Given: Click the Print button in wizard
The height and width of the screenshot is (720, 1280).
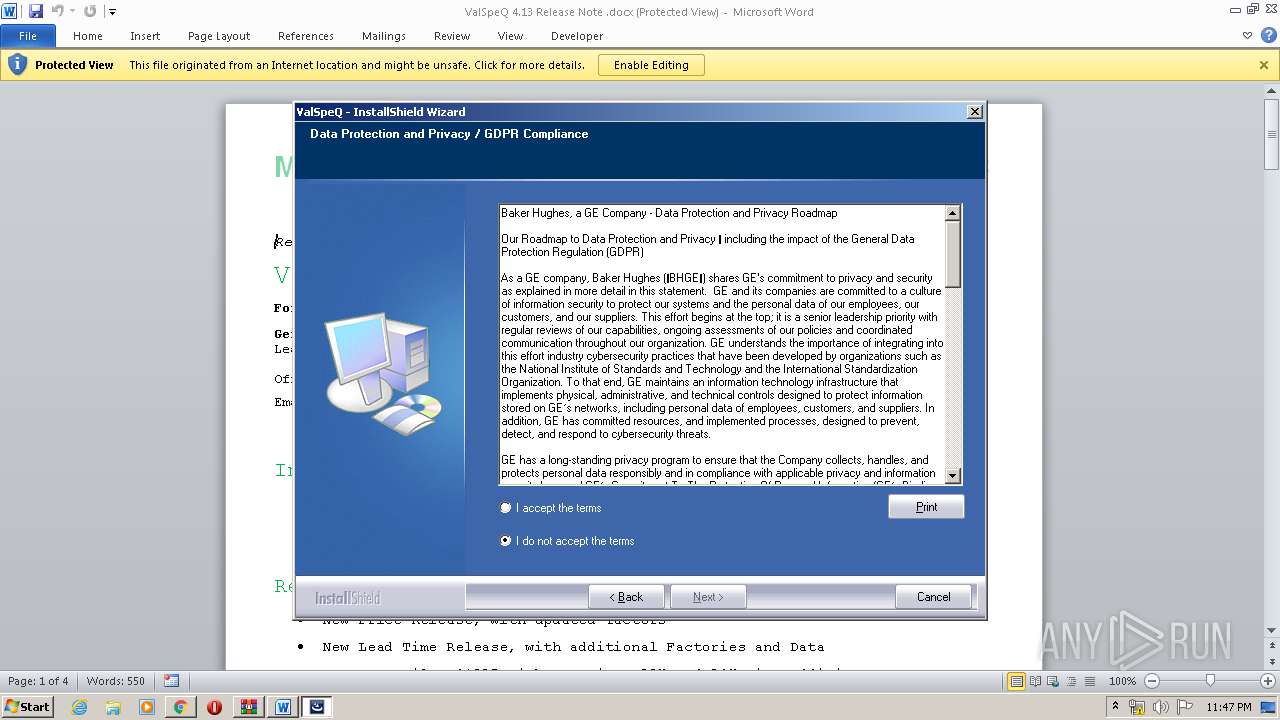Looking at the screenshot, I should pyautogui.click(x=926, y=507).
